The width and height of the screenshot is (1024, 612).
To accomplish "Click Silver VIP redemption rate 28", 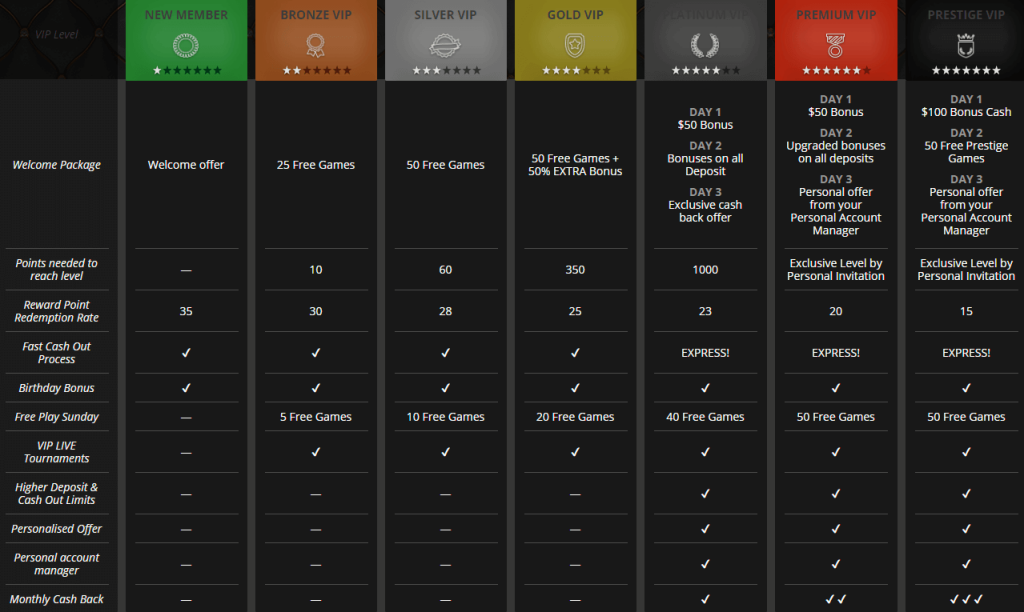I will click(445, 312).
